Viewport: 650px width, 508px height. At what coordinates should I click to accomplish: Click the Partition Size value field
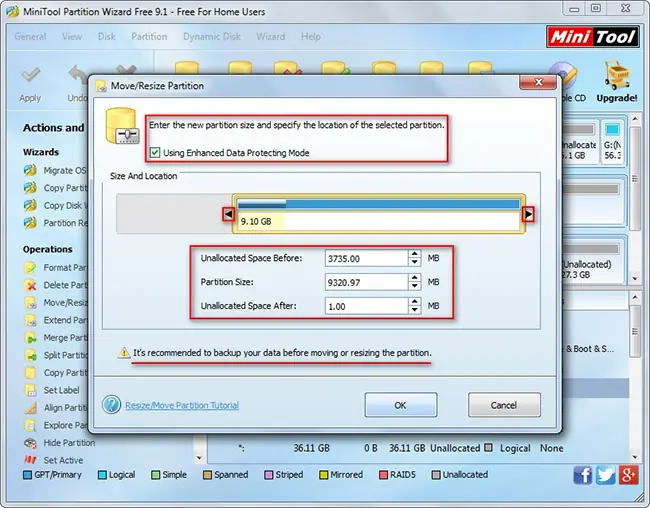point(366,282)
